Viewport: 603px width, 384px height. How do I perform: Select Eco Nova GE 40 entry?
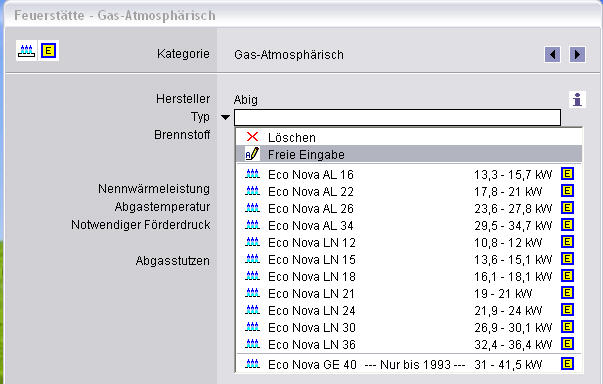pyautogui.click(x=409, y=364)
